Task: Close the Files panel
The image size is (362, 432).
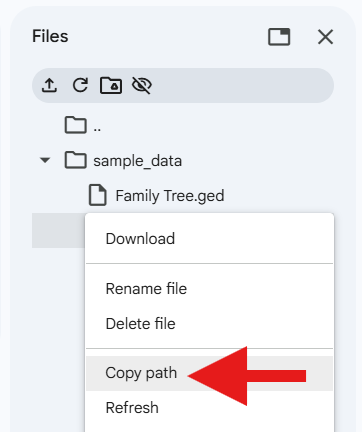Action: (325, 37)
